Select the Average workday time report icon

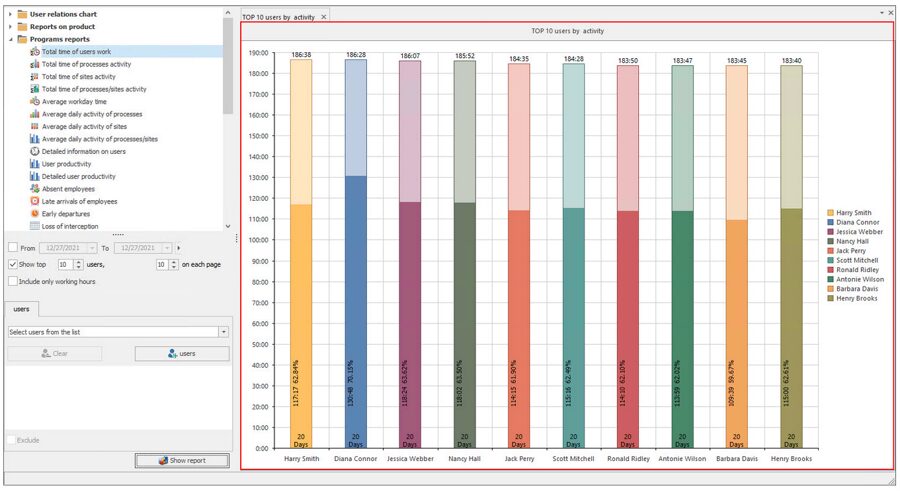(x=35, y=101)
